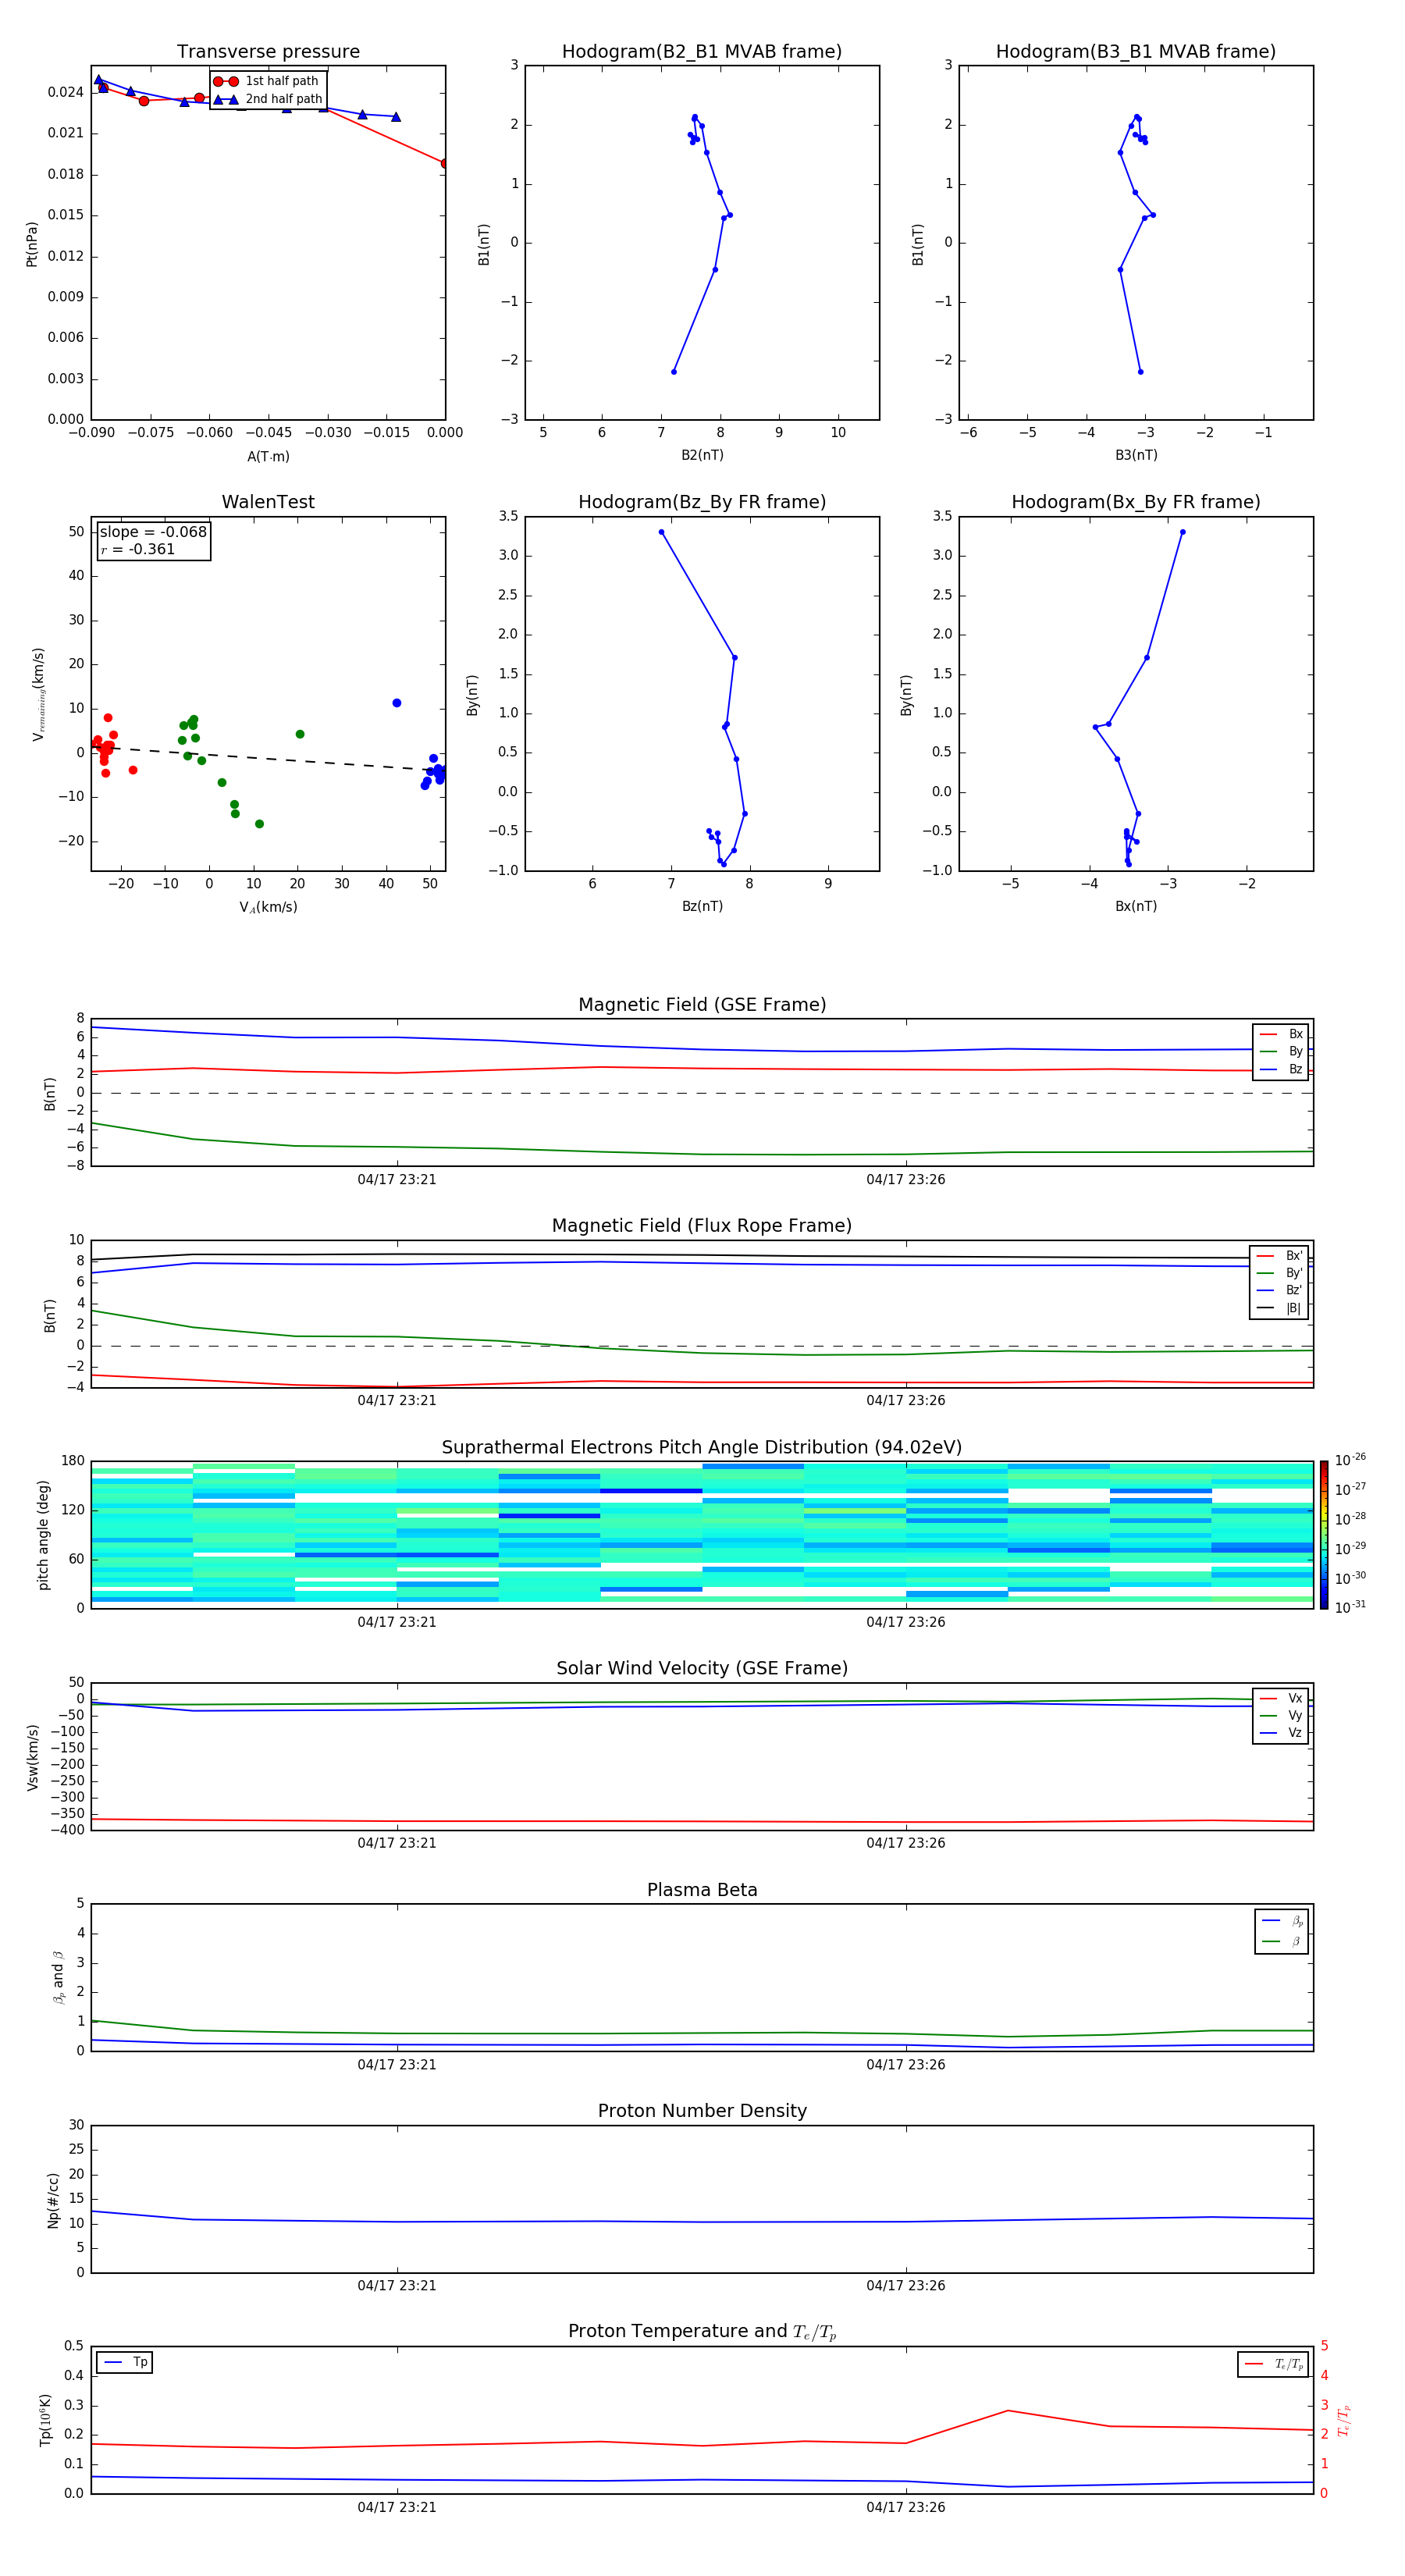This screenshot has width=1405, height=2576.
Task: Select Vz in the solar wind velocity legend
Action: [1281, 1732]
